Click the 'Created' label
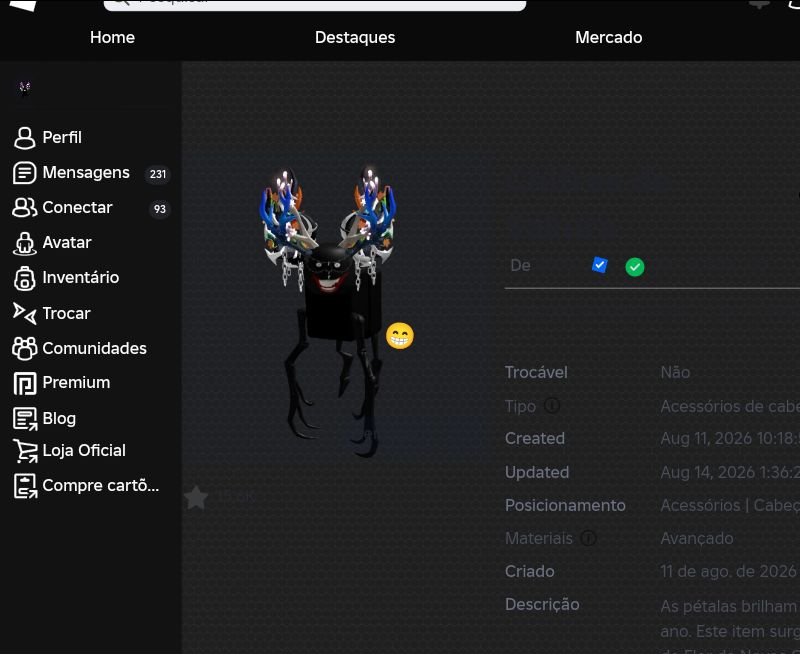This screenshot has width=800, height=669. tap(535, 439)
